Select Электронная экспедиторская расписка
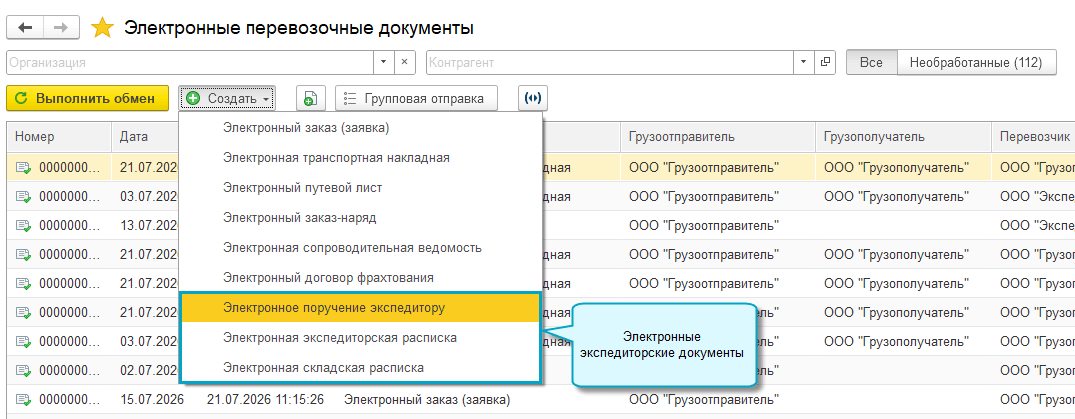 360,338
